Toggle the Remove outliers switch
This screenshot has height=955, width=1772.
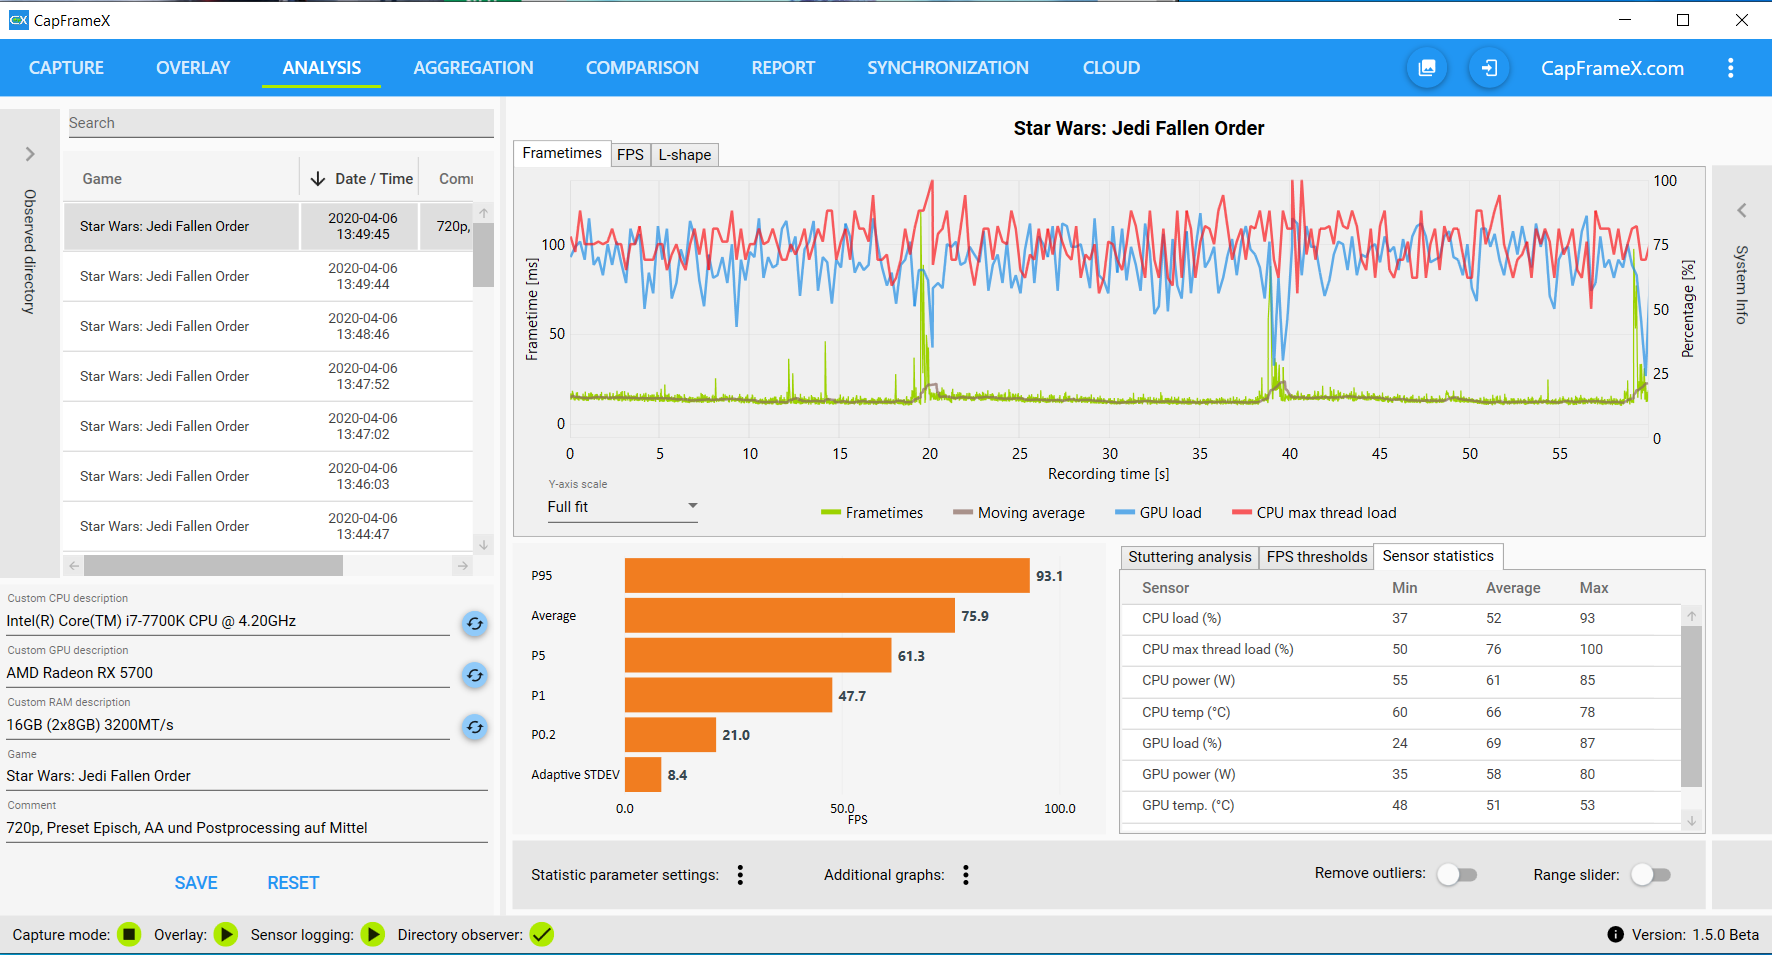[x=1457, y=875]
